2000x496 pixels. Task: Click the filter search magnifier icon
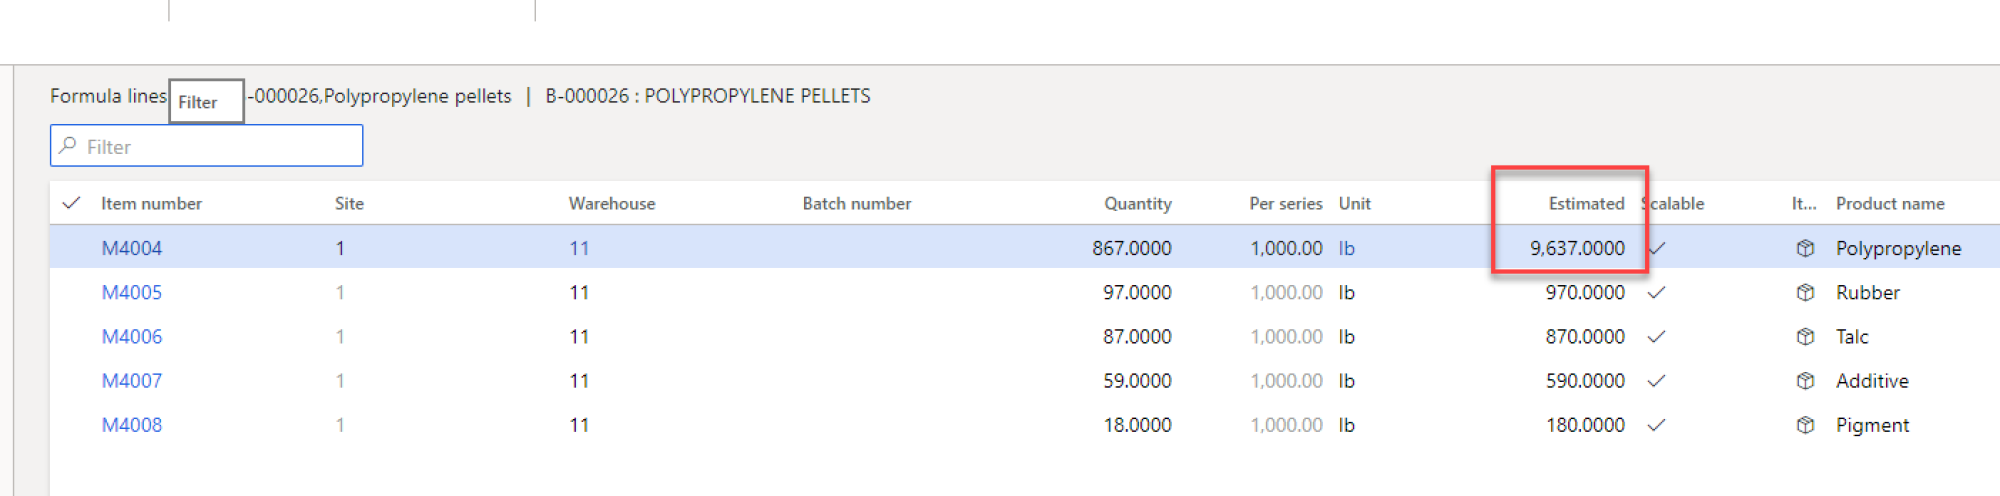click(x=68, y=146)
